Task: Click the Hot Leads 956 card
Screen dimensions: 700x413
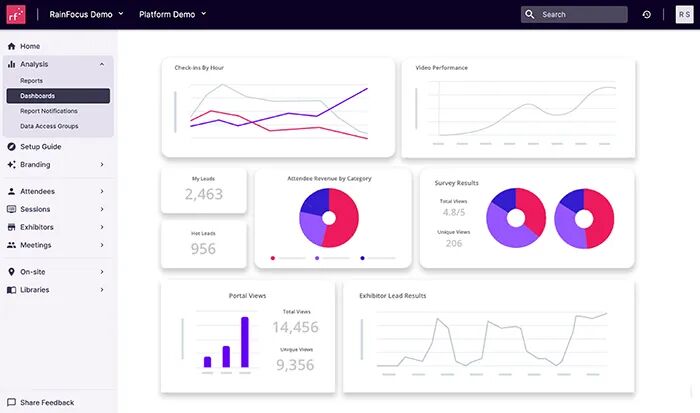Action: tap(204, 245)
